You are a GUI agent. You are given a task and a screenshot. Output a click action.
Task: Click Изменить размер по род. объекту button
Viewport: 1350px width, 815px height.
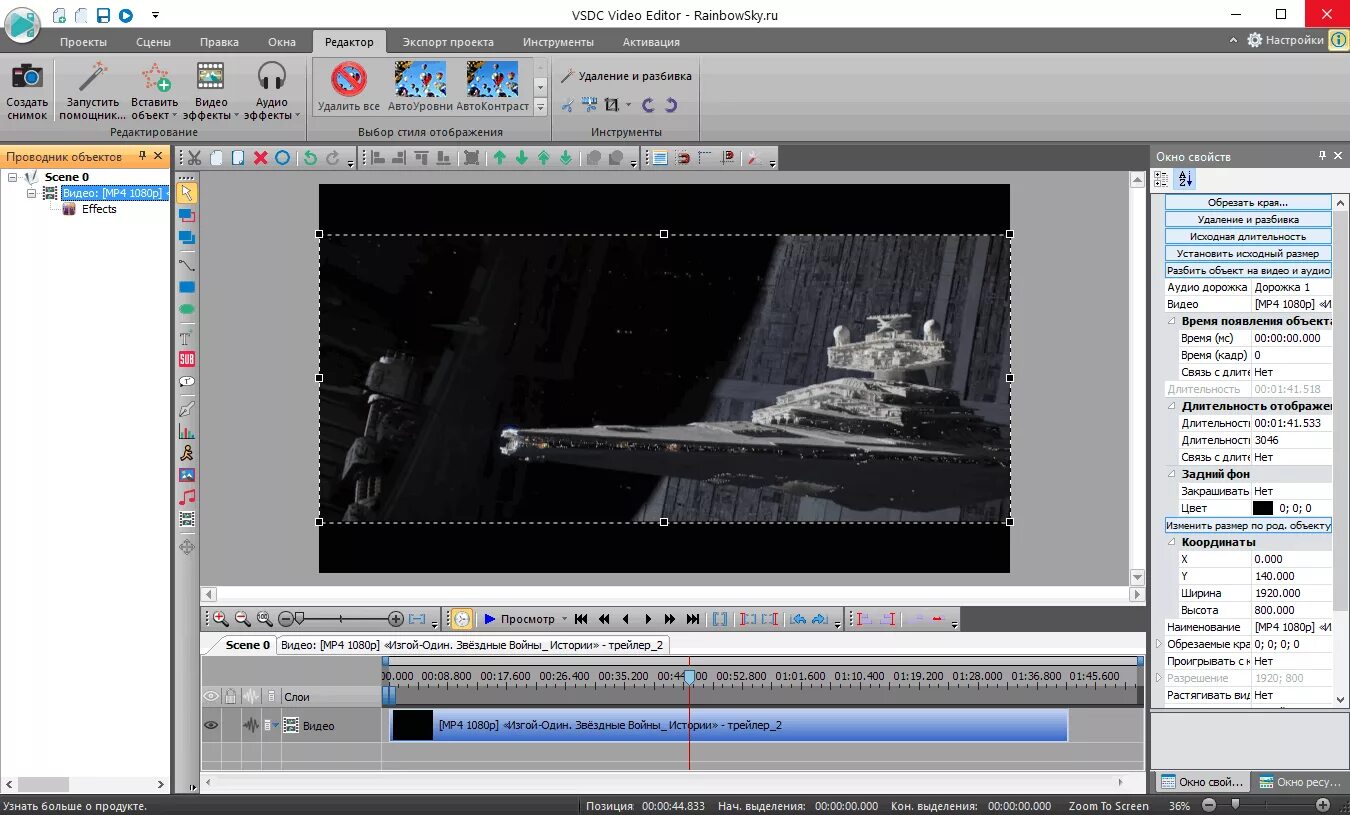click(1248, 525)
